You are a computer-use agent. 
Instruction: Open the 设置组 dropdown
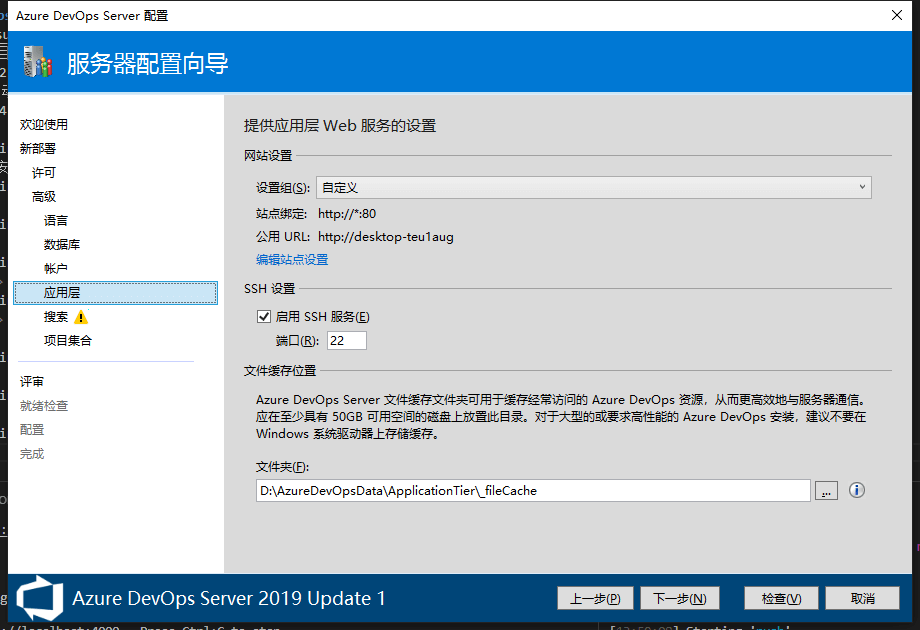(x=593, y=188)
